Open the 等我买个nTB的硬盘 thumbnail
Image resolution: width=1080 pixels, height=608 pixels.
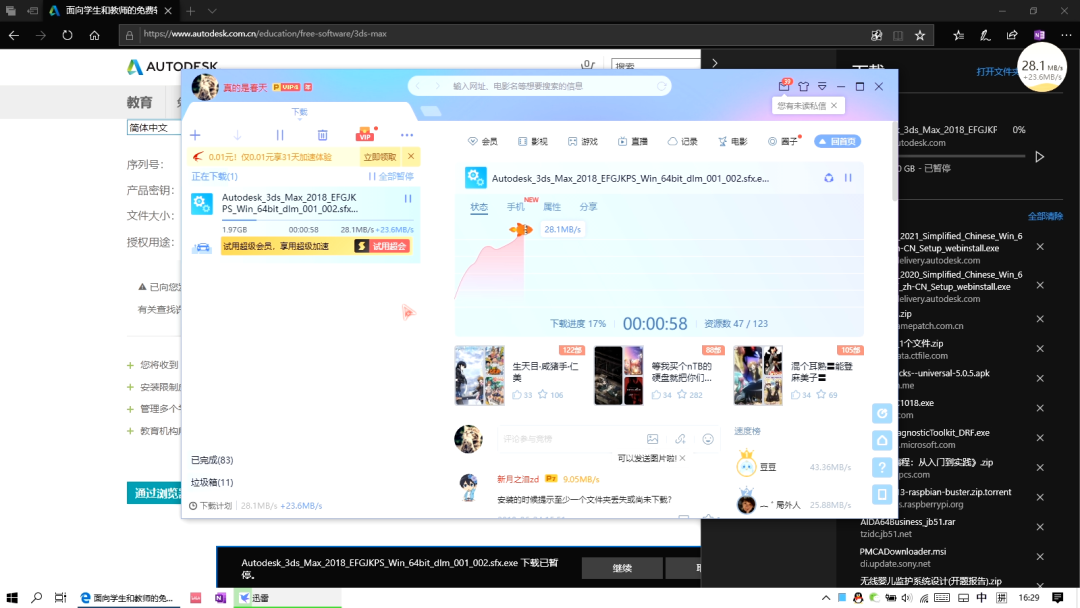619,375
